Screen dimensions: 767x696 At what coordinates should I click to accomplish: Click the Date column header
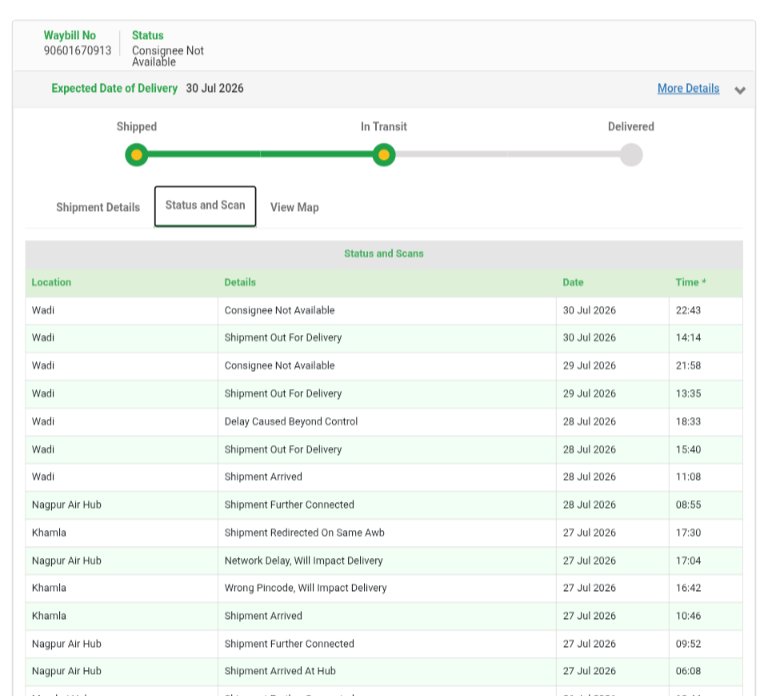tap(572, 282)
